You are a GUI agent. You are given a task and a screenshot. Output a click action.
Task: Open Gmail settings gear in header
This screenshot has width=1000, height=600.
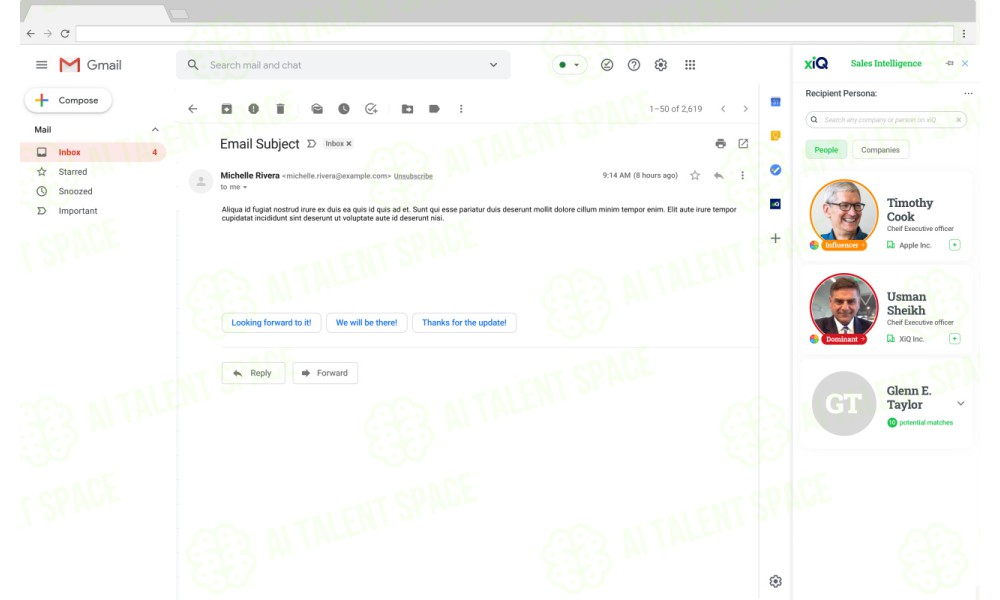pos(661,65)
